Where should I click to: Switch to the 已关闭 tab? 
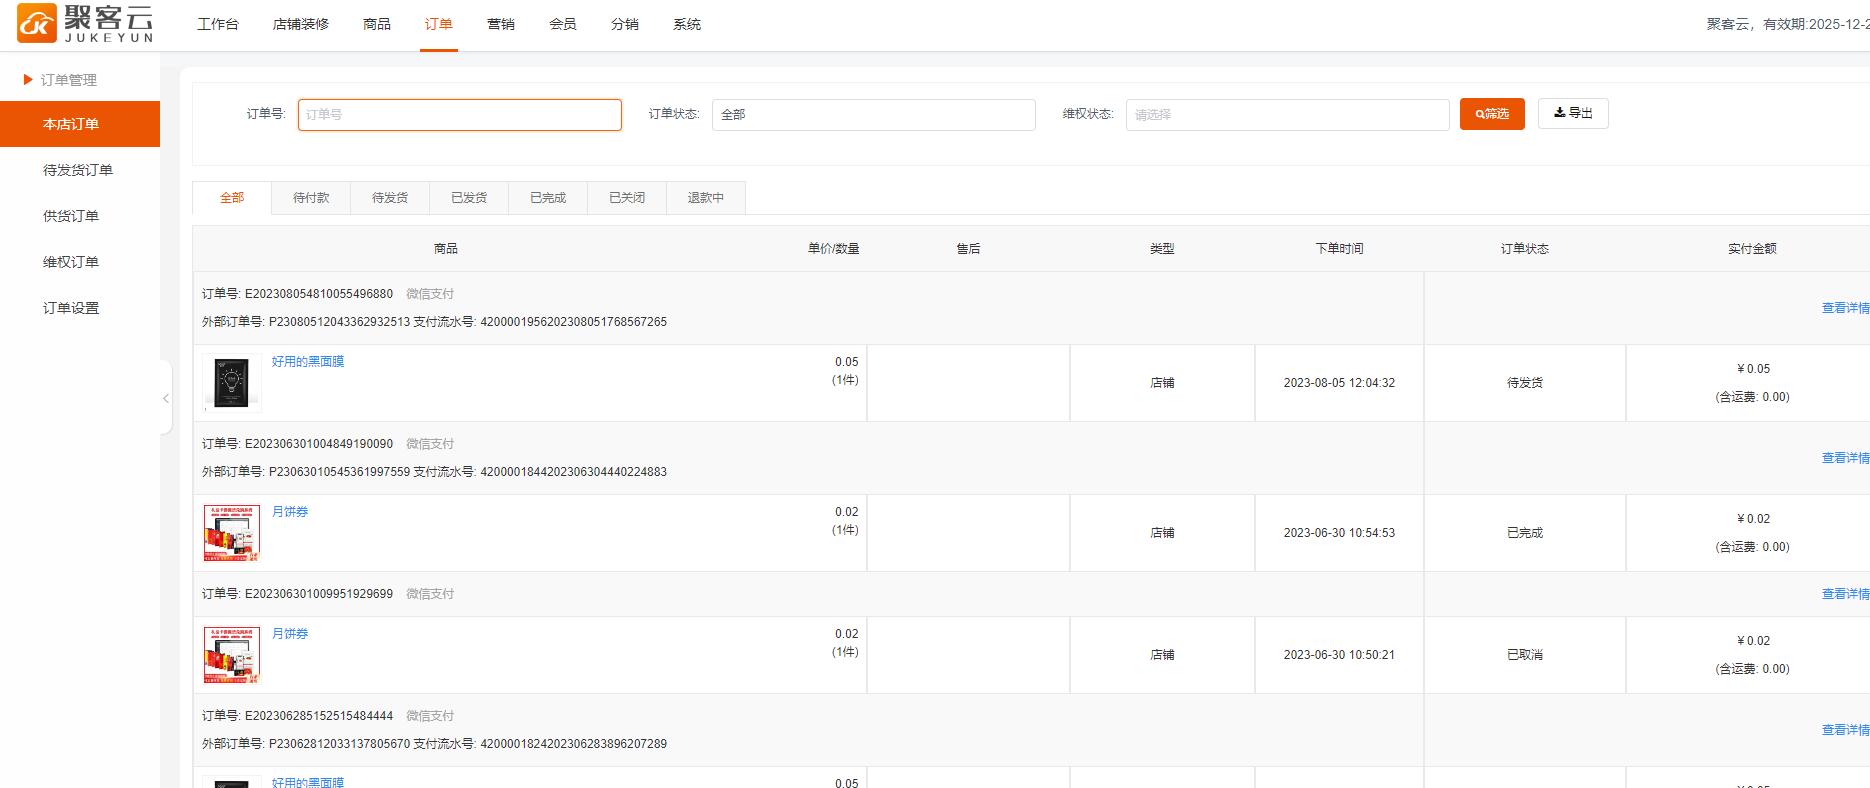627,198
